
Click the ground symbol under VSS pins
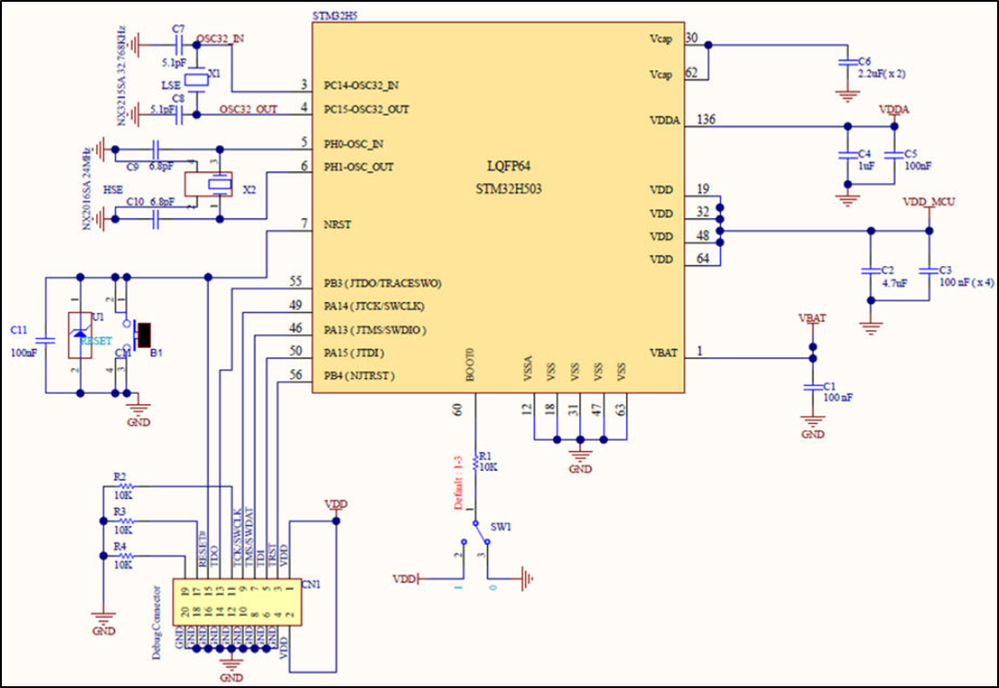click(580, 455)
